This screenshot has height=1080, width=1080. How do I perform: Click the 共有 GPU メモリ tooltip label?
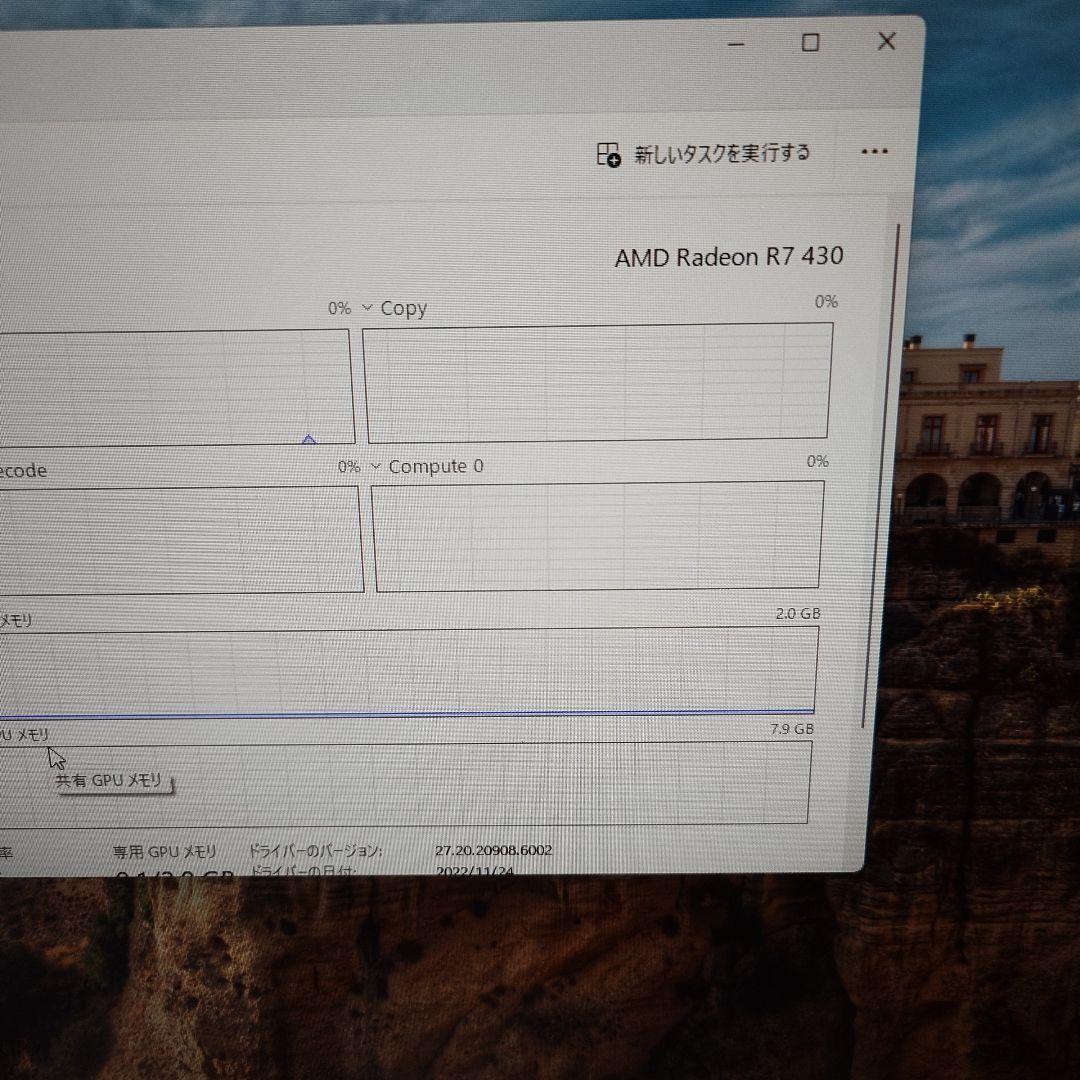(113, 780)
